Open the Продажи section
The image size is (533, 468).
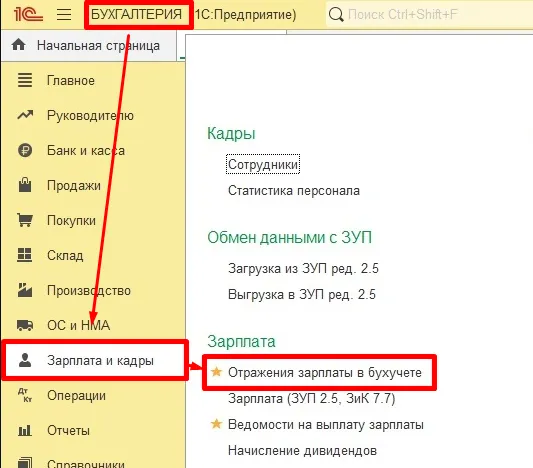[x=74, y=186]
